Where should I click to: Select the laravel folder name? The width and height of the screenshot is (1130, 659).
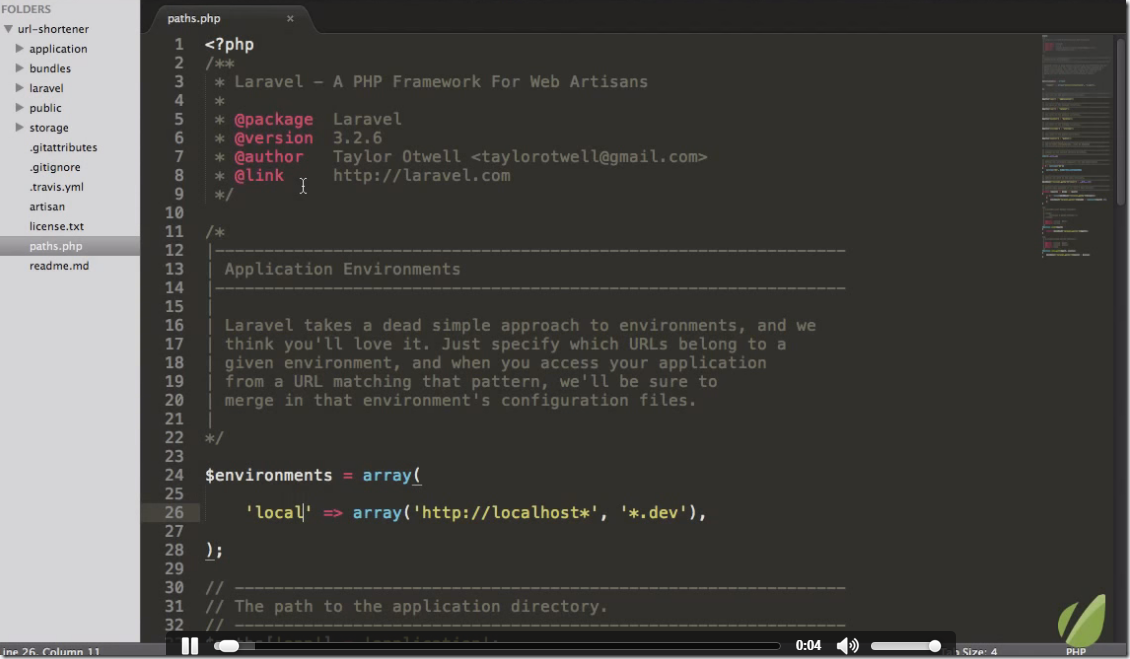(46, 88)
